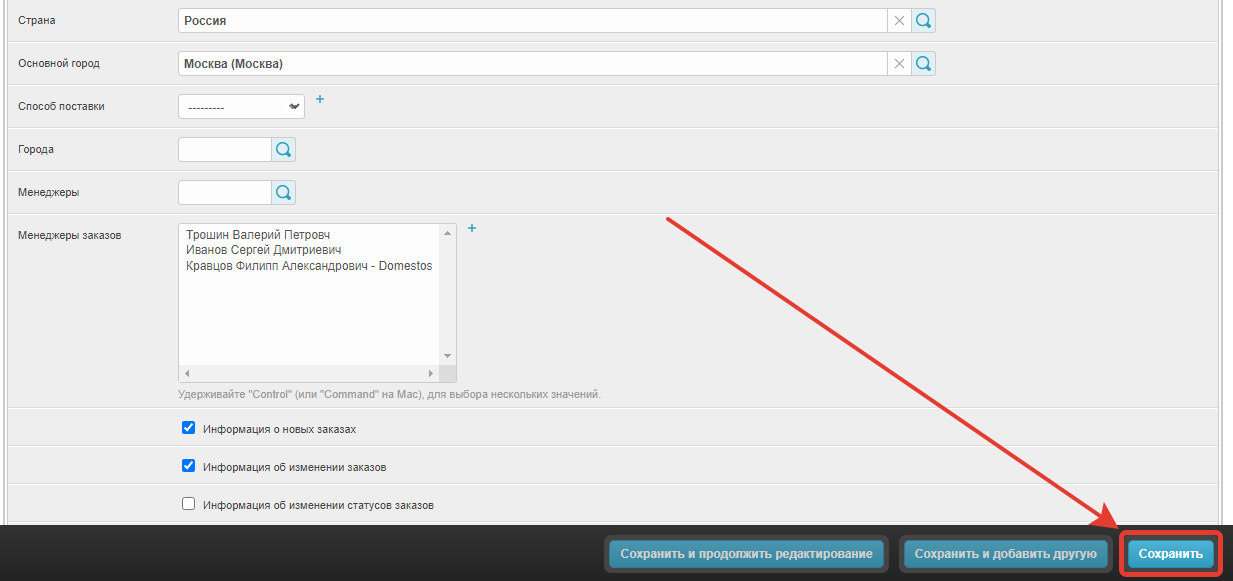Click Сохранить и продолжить редактирование
The image size is (1233, 581).
pos(746,554)
